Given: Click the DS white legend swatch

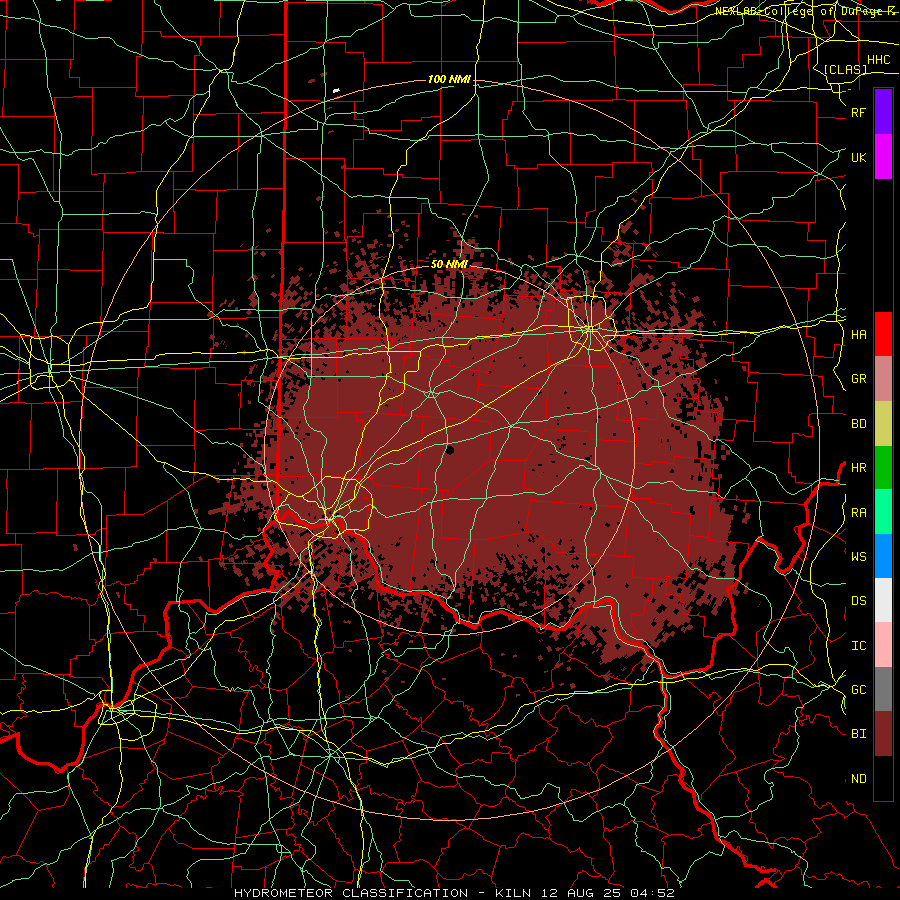Looking at the screenshot, I should click(x=883, y=600).
